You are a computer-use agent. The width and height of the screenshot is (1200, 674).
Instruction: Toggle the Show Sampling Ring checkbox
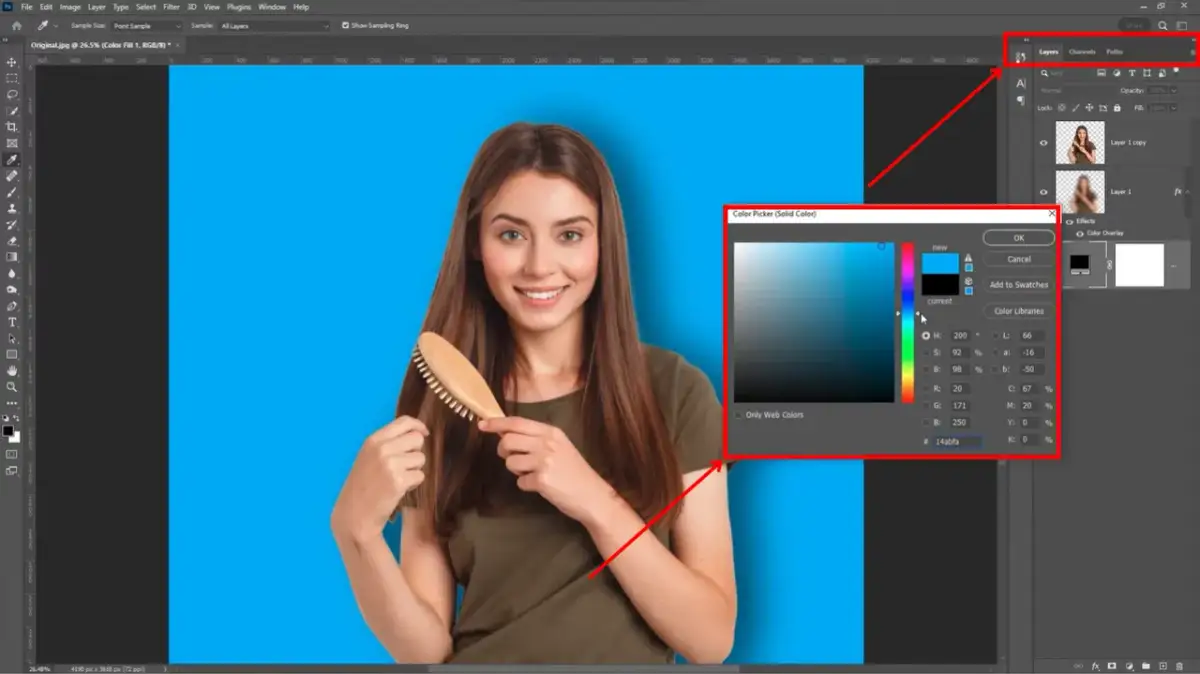[x=344, y=25]
